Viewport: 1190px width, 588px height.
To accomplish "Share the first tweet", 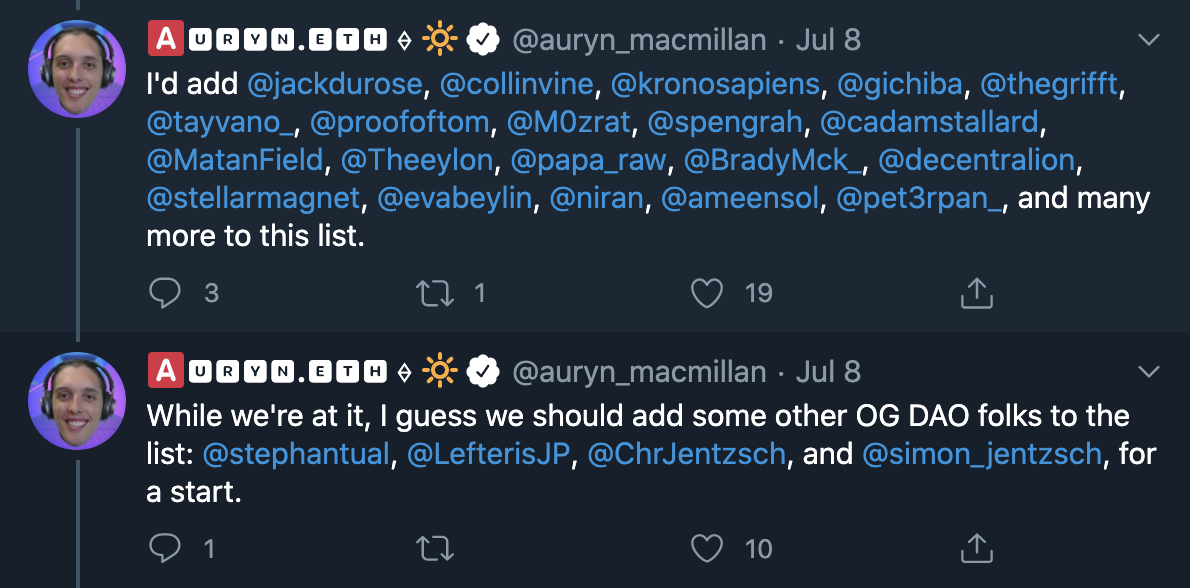I will coord(976,292).
